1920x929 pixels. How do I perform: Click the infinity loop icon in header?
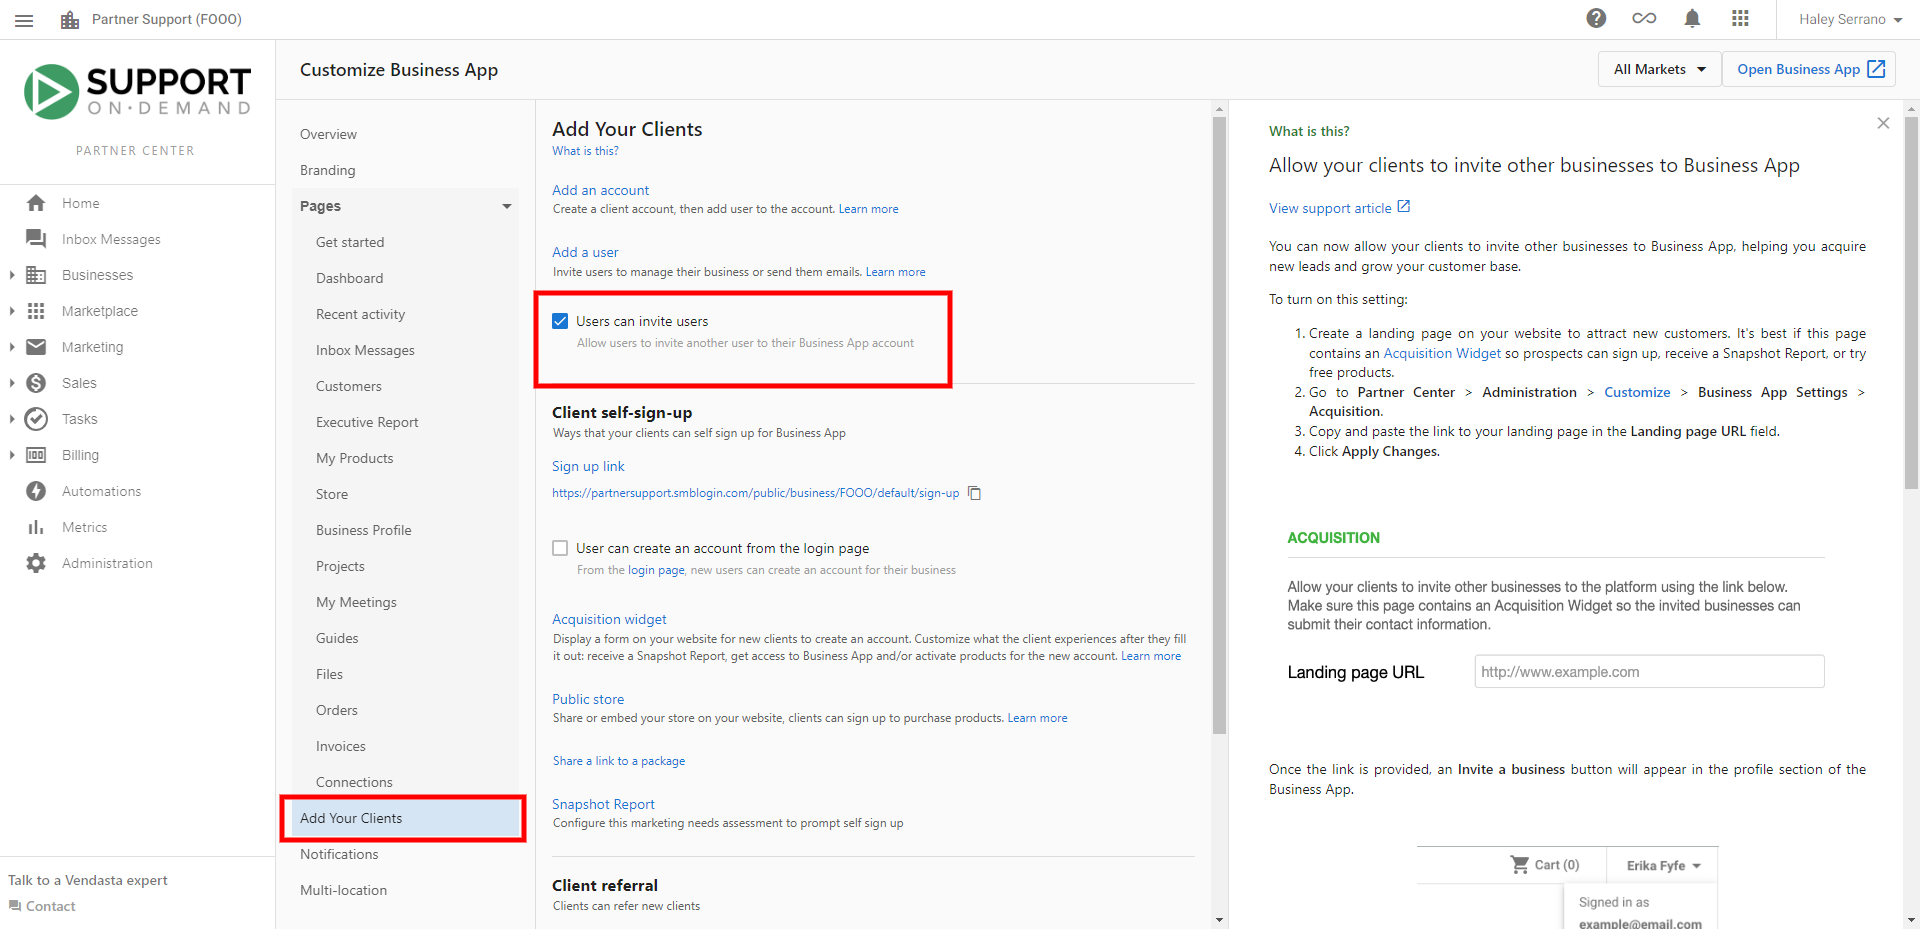(x=1644, y=18)
